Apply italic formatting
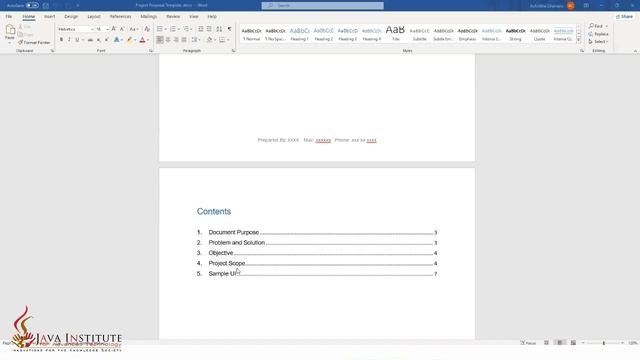640x360 pixels. pos(69,40)
